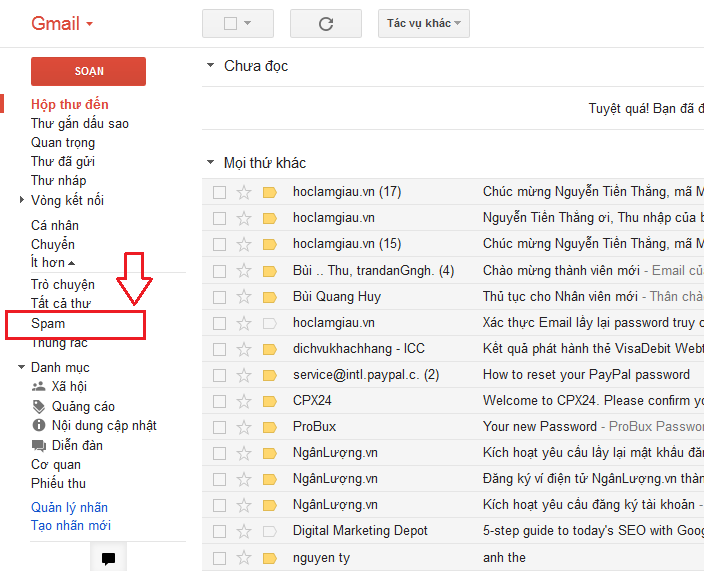Toggle importance marker on ProBux email
Image resolution: width=704 pixels, height=571 pixels.
pos(269,427)
